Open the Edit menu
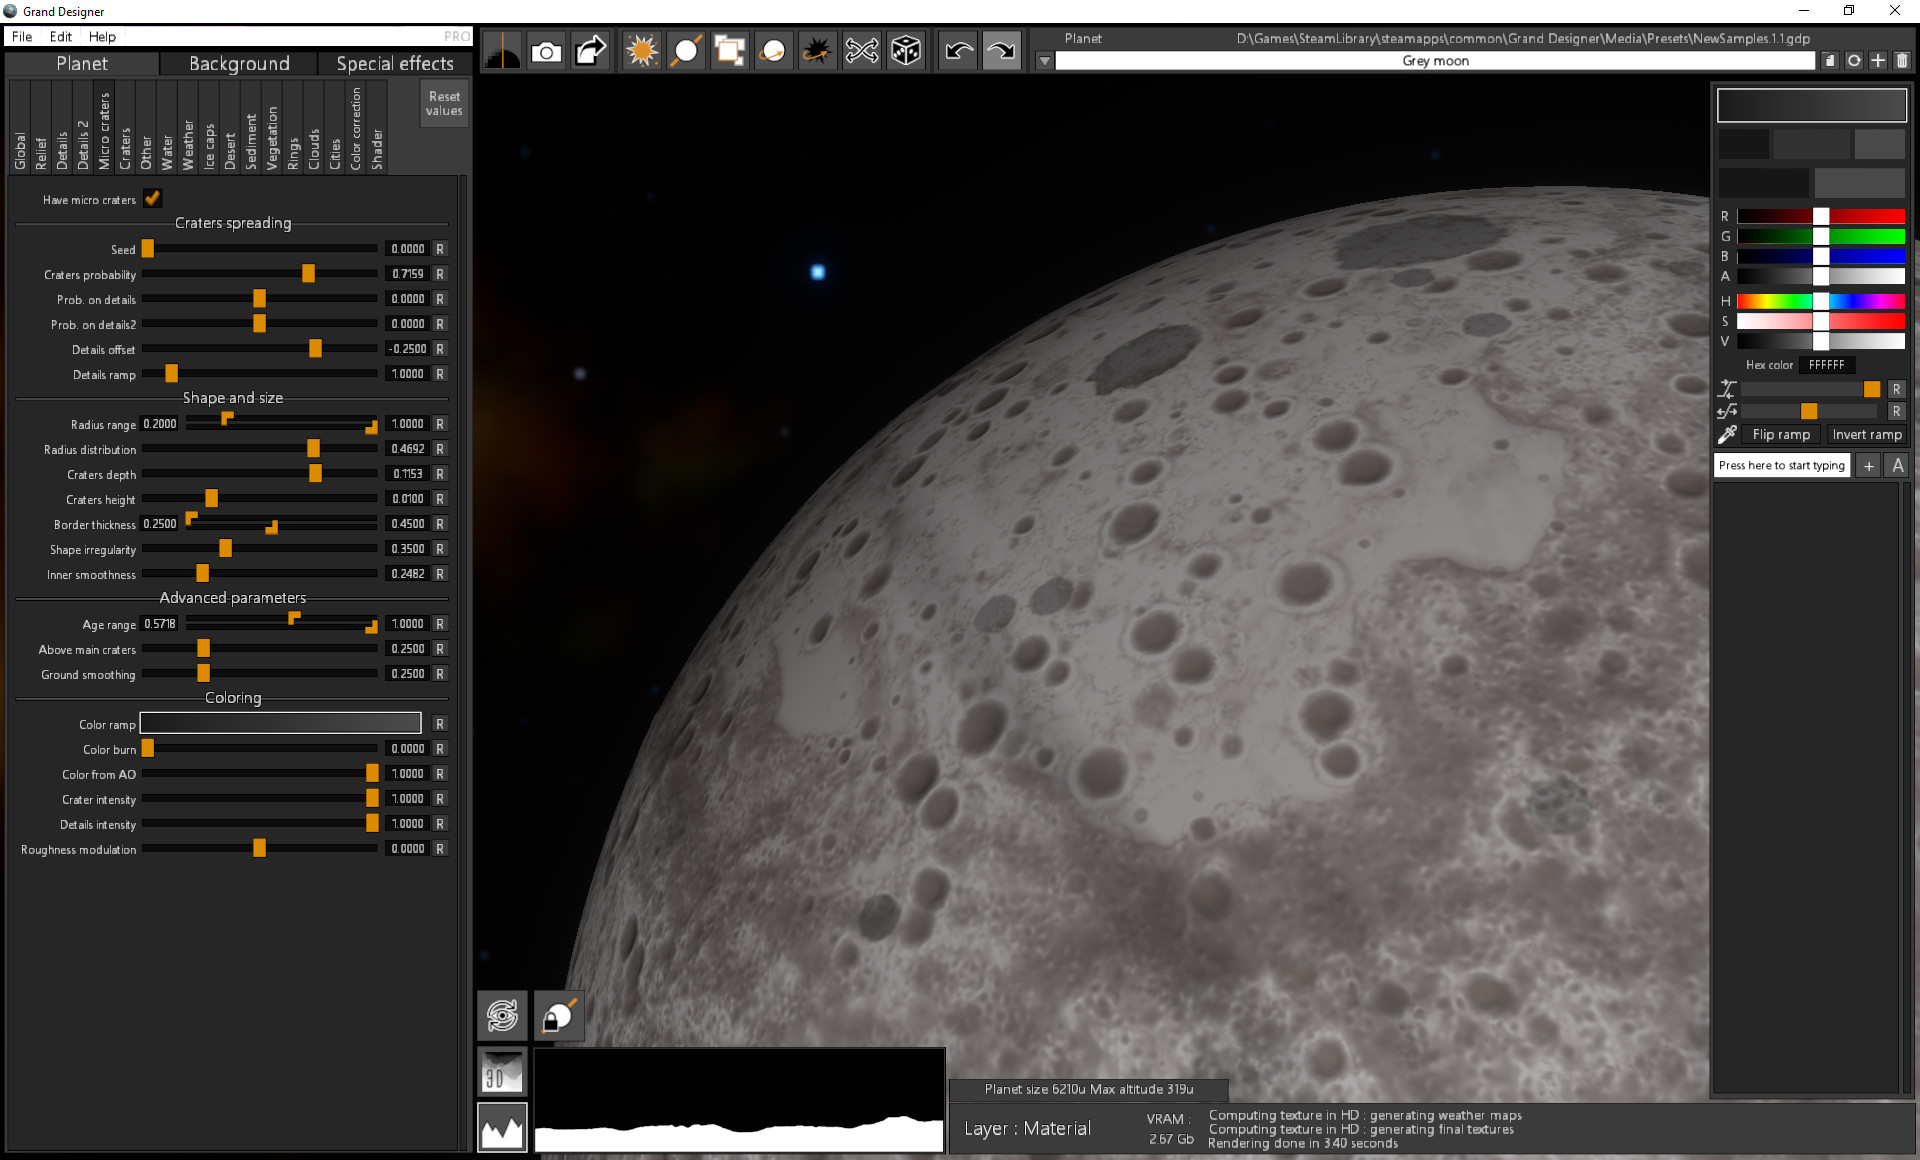The image size is (1920, 1160). click(x=60, y=36)
